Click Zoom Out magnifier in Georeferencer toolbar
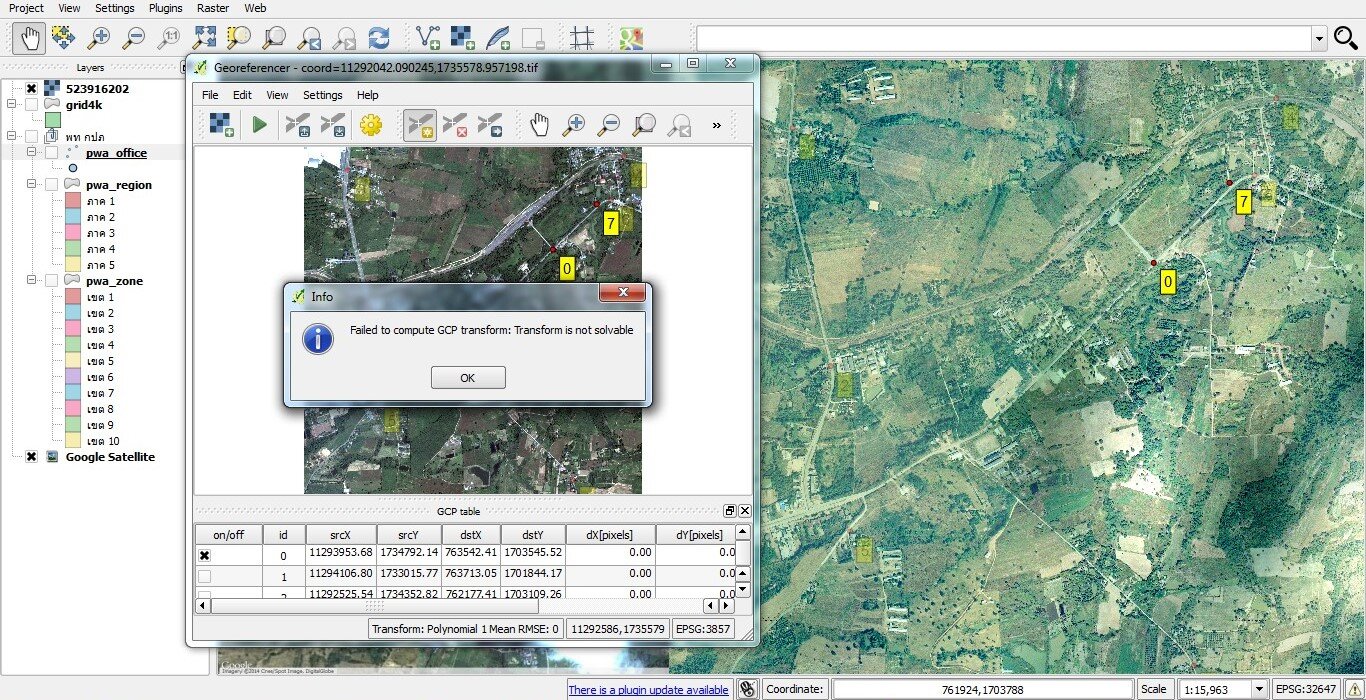 pos(609,125)
